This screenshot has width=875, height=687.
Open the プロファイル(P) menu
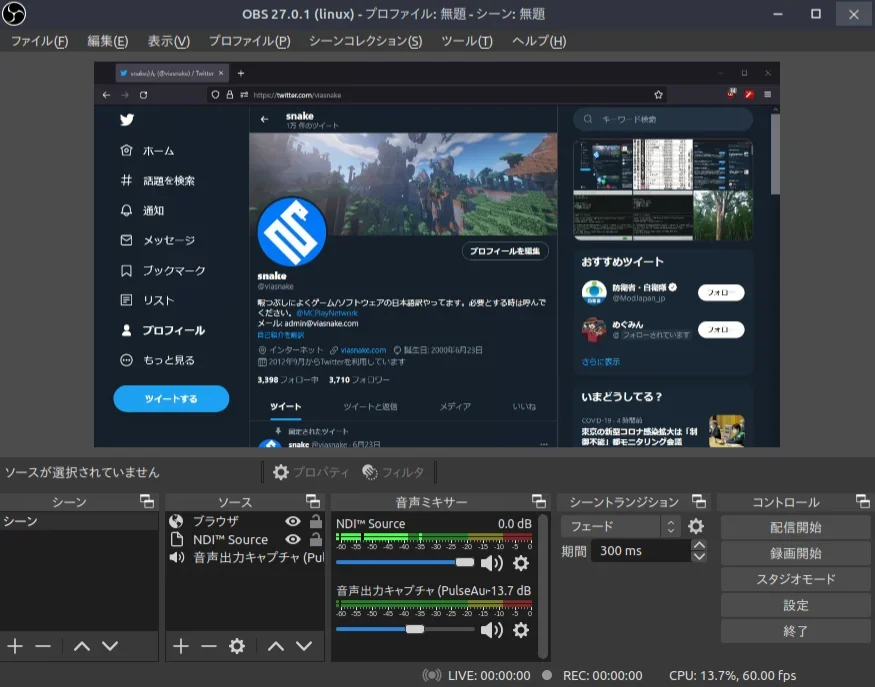pyautogui.click(x=249, y=41)
